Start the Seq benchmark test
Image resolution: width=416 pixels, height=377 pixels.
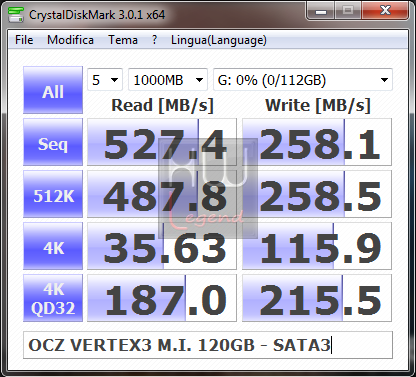coord(53,142)
